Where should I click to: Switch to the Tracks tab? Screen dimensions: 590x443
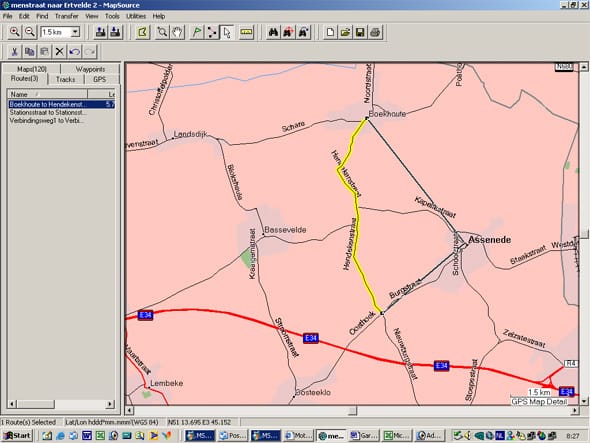coord(65,79)
